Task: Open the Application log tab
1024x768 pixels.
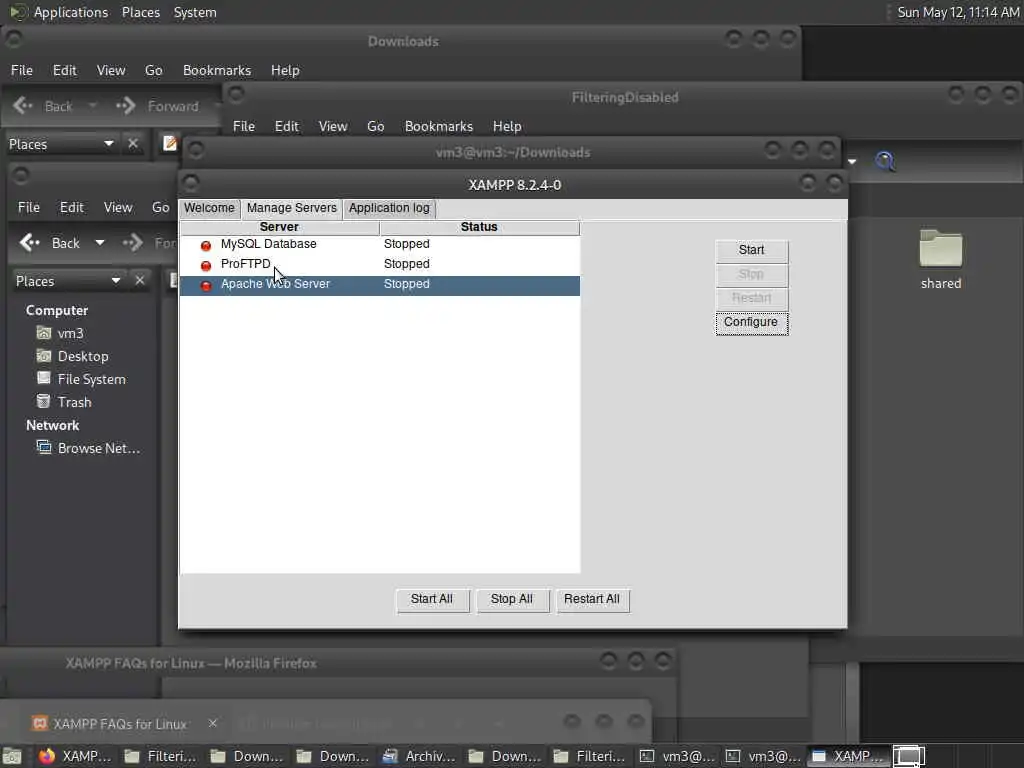Action: click(x=389, y=208)
